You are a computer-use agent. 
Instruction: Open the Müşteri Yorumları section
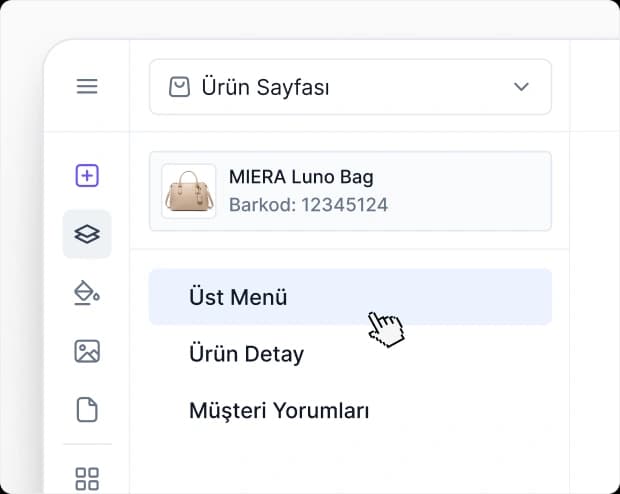click(x=279, y=411)
